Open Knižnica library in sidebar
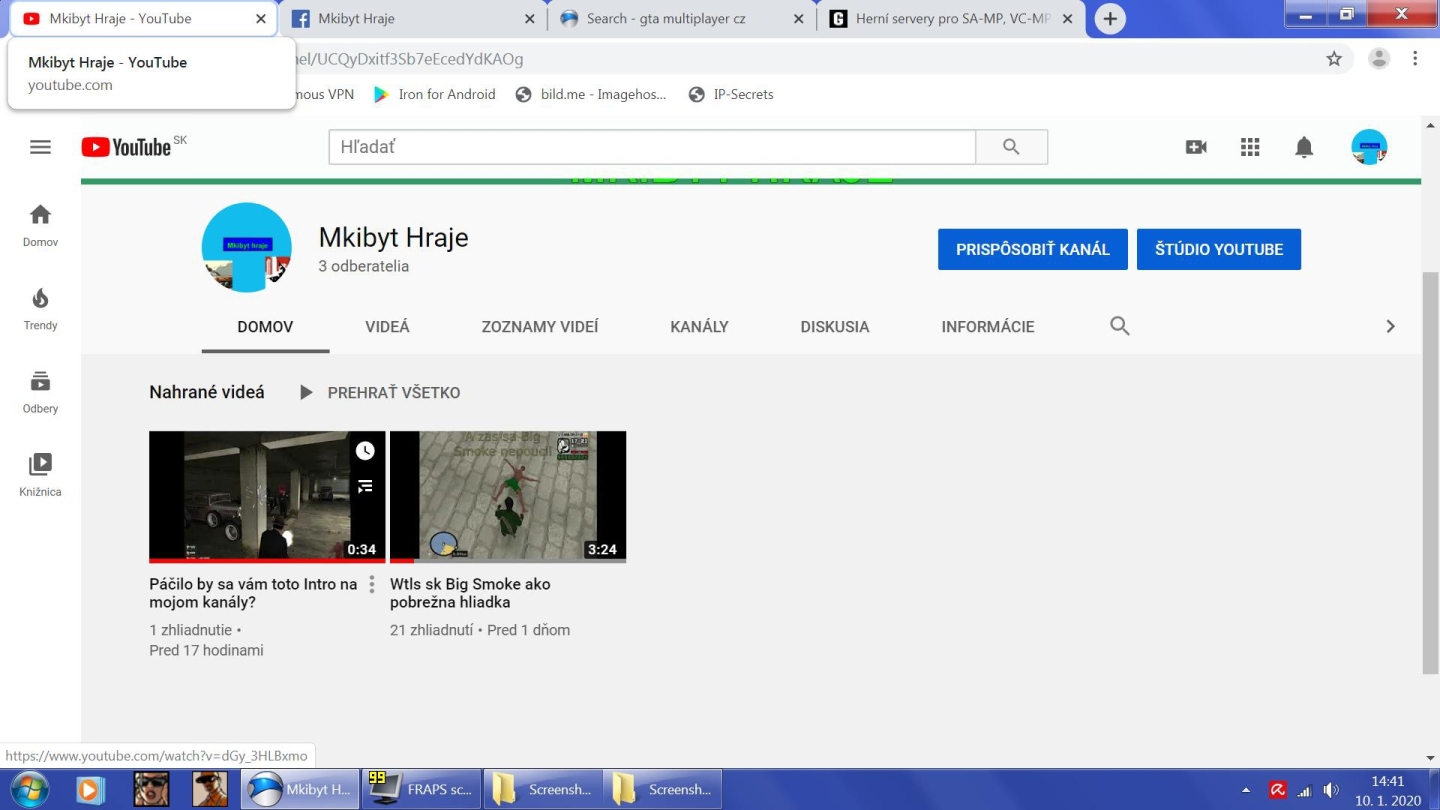 40,475
